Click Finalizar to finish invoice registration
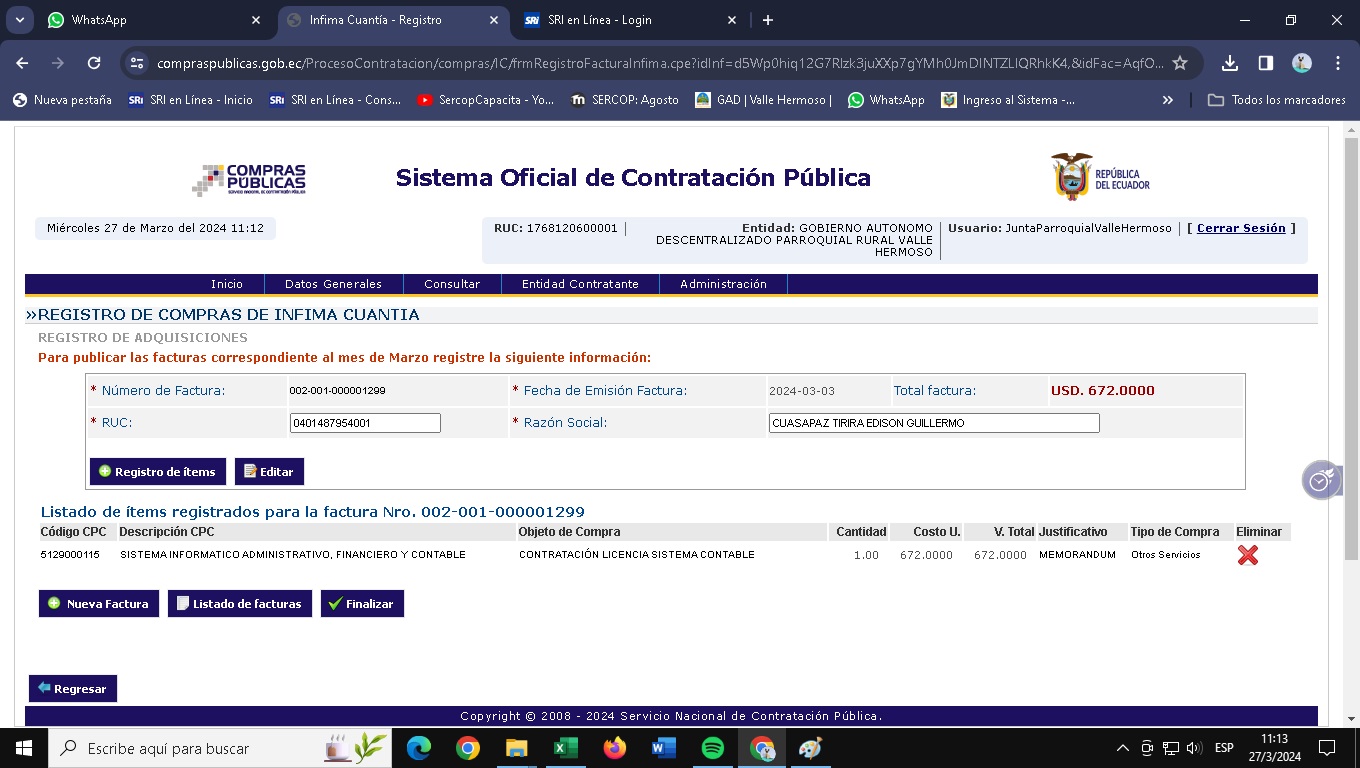This screenshot has height=768, width=1360. pos(362,604)
